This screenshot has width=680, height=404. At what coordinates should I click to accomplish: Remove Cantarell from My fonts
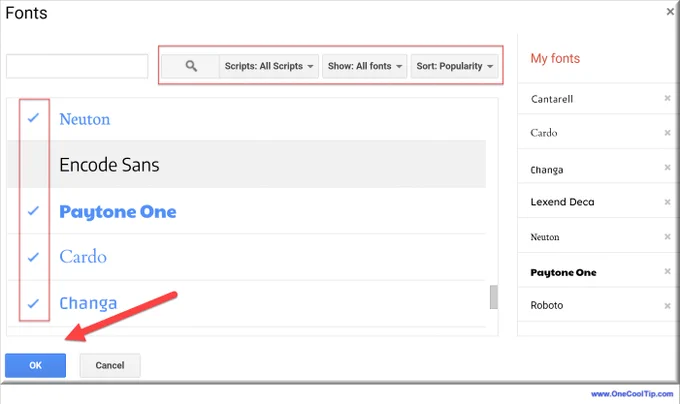(x=667, y=98)
